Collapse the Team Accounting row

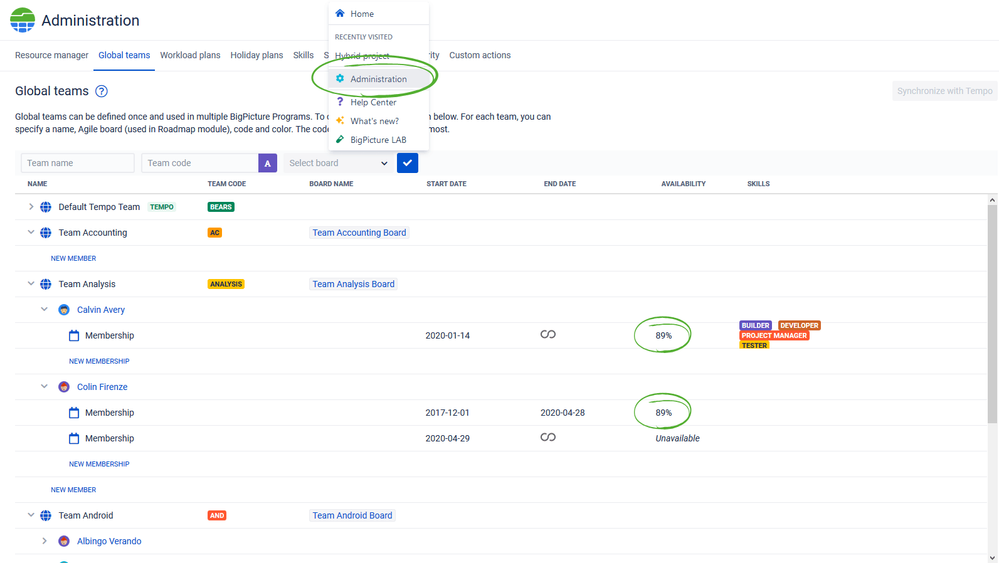[31, 232]
